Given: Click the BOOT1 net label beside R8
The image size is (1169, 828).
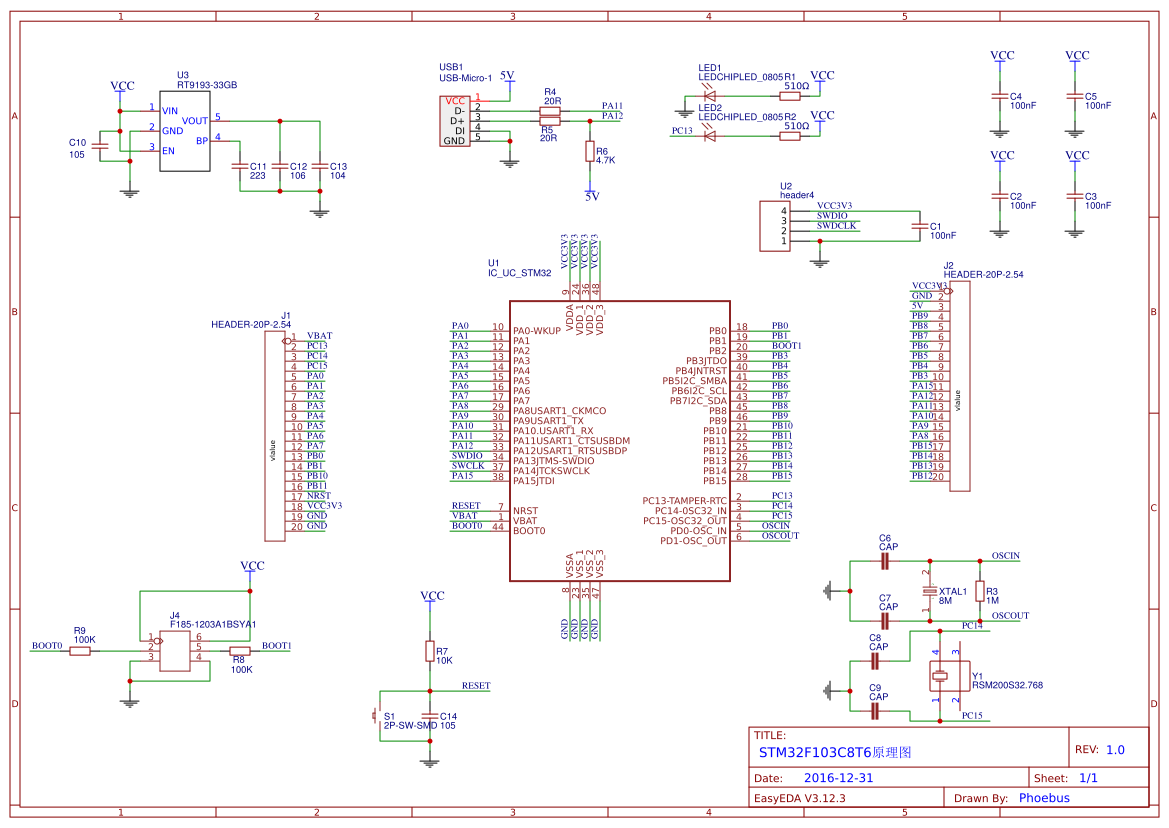Looking at the screenshot, I should 277,646.
